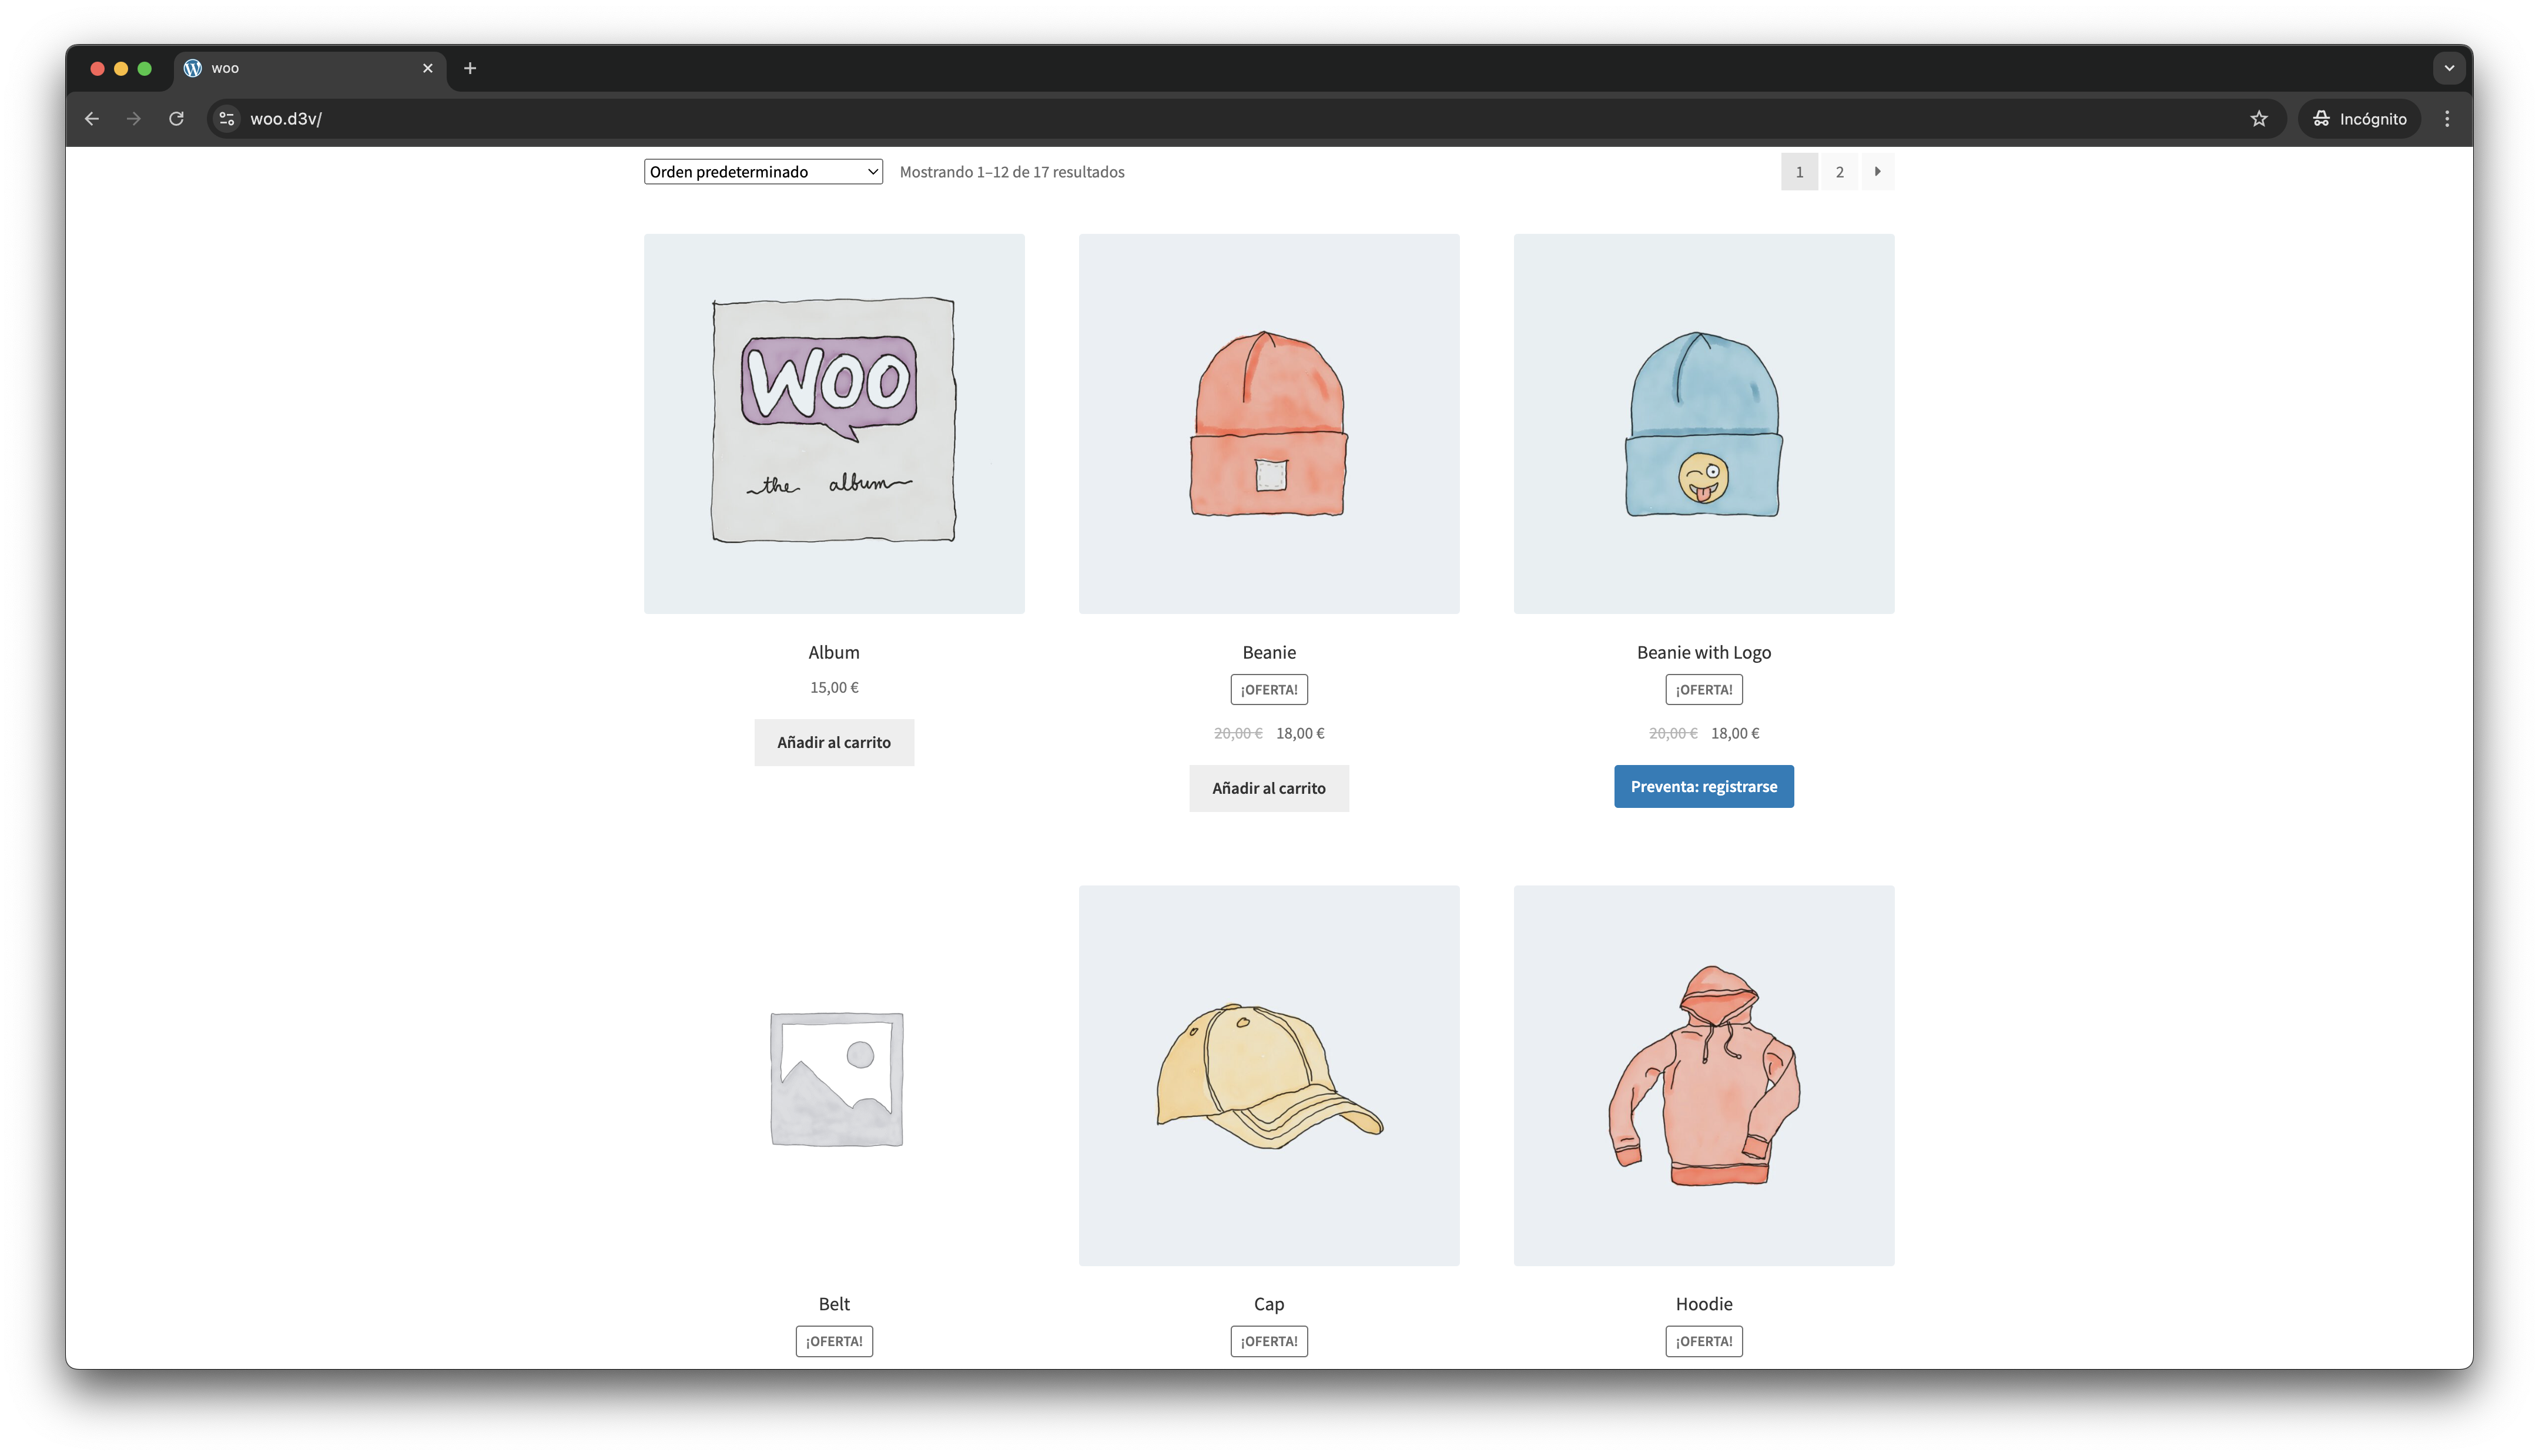Open the Chrome three-dot menu
Viewport: 2539px width, 1456px height.
point(2446,119)
